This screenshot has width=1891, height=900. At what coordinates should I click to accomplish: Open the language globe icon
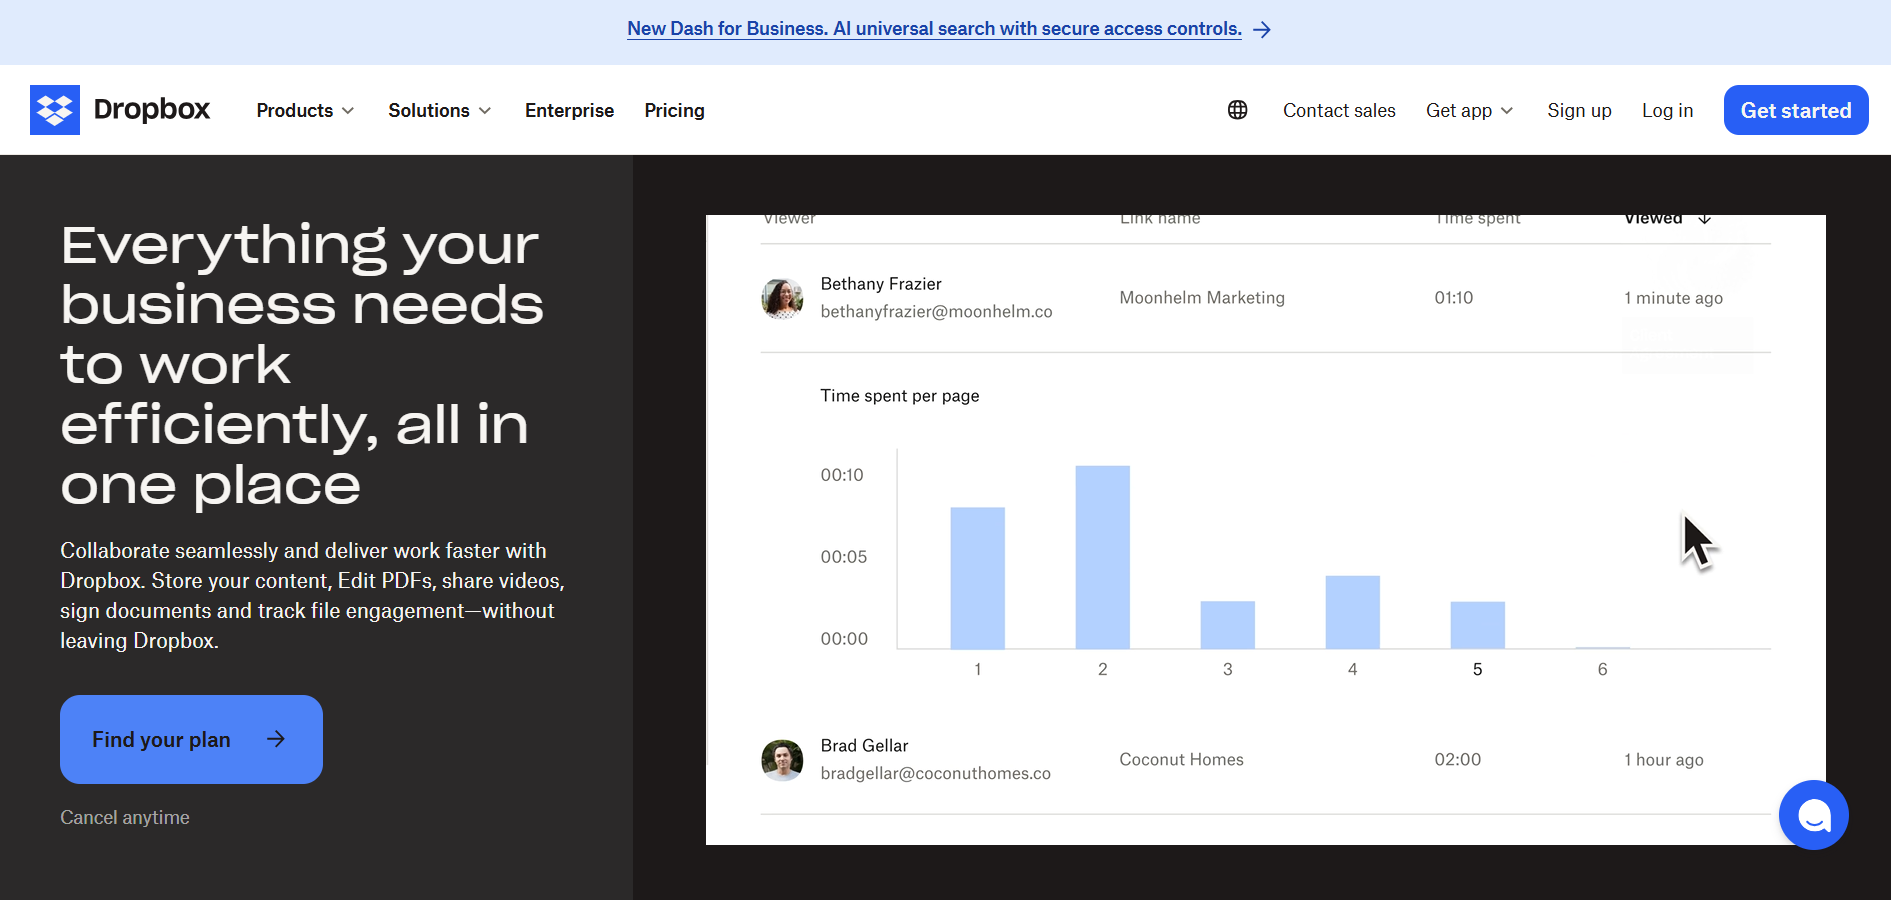(x=1237, y=110)
